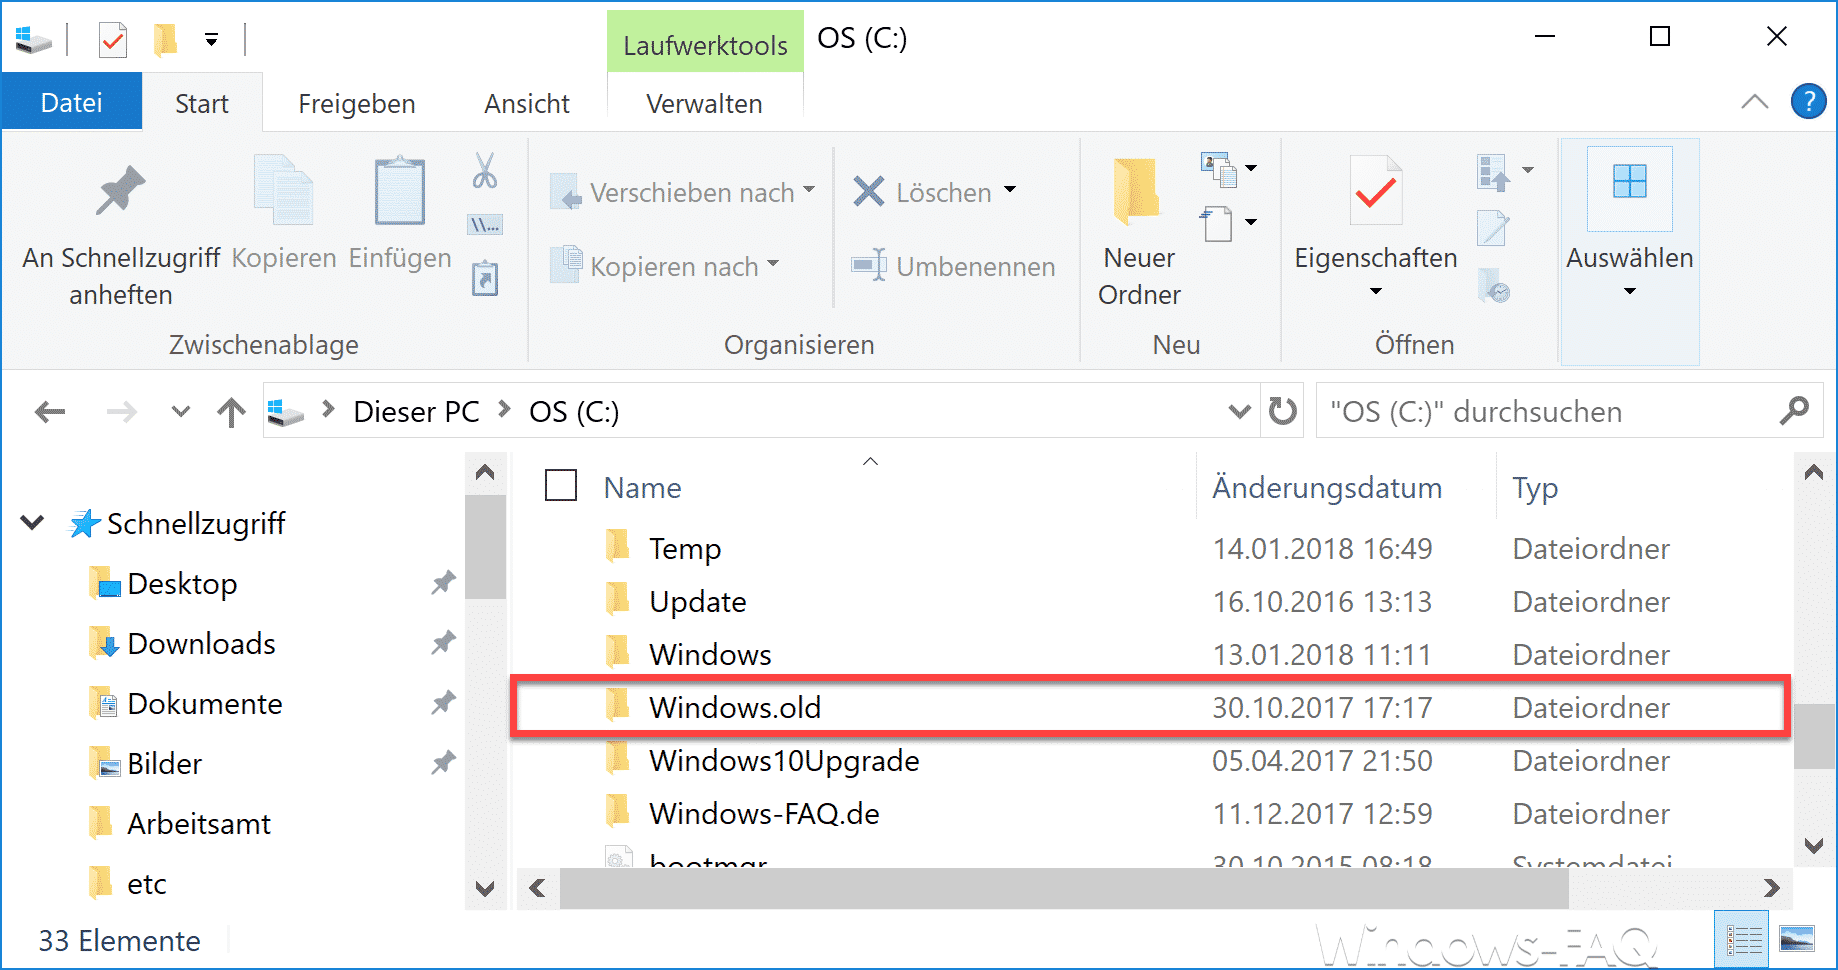The height and width of the screenshot is (970, 1838).
Task: Open the quick access toolbar customize dropdown
Action: (211, 40)
